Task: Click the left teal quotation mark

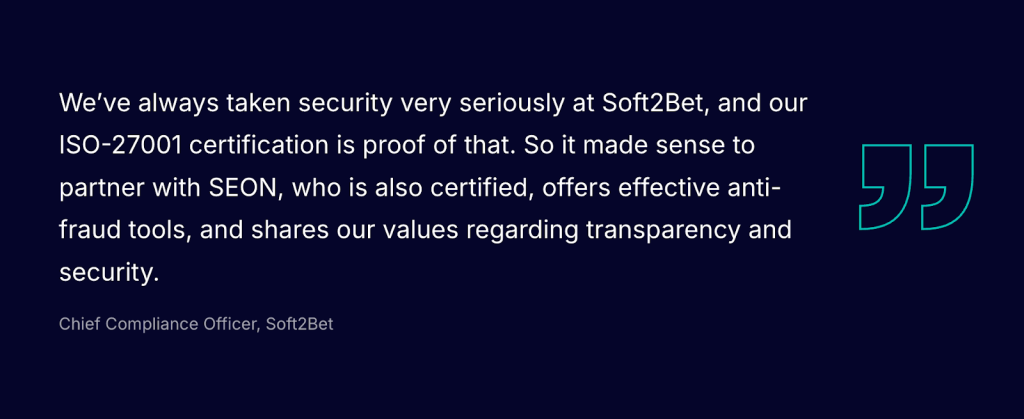Action: pos(886,187)
